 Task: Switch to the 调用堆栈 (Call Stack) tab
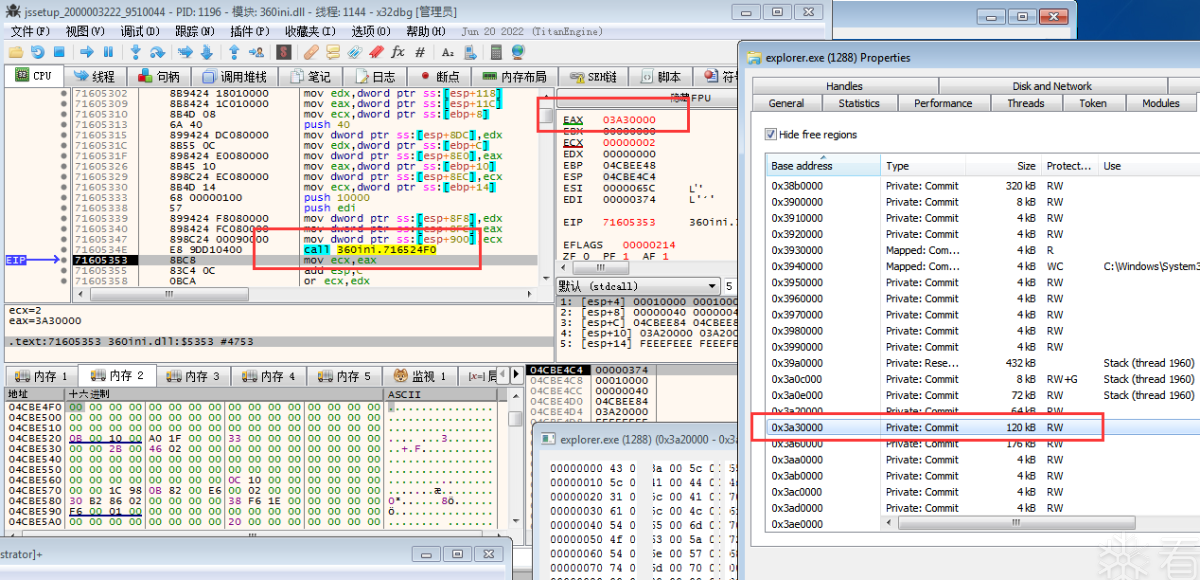point(234,76)
